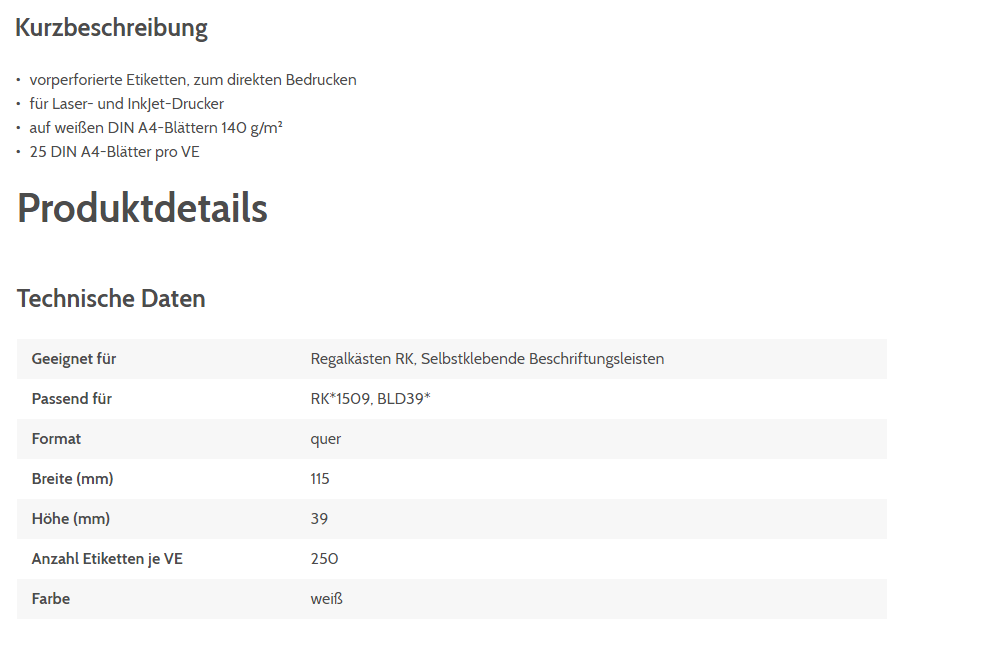The height and width of the screenshot is (650, 981).
Task: Select the 'für Laser- und InkJet-Drucker' line
Action: pos(126,104)
